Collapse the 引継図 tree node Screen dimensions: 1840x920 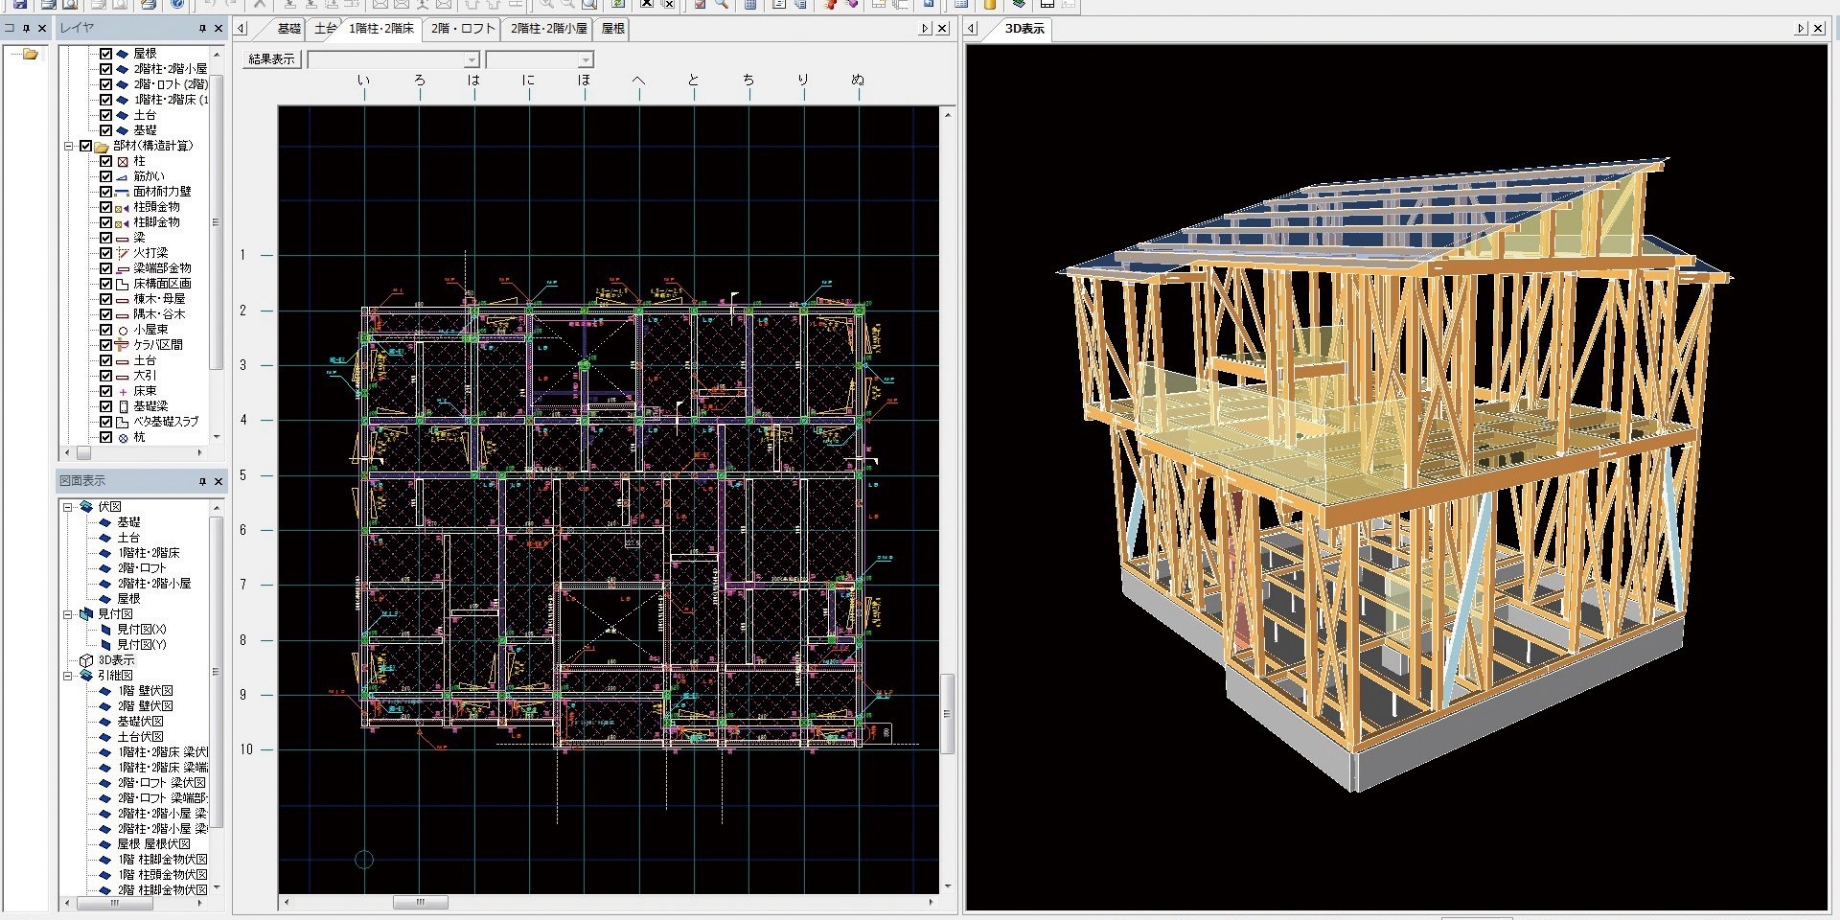[x=69, y=676]
